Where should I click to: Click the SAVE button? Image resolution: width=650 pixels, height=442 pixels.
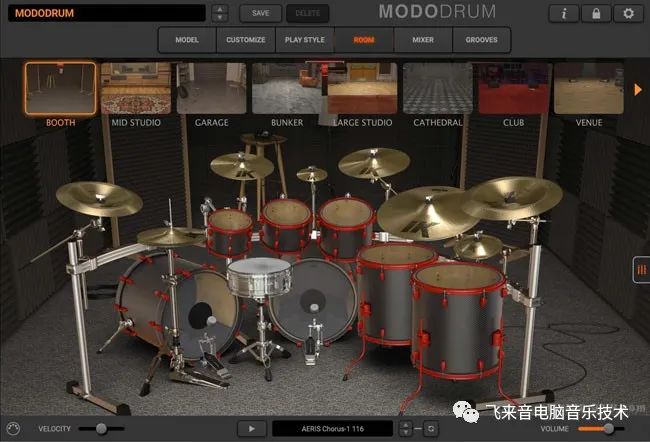pos(261,13)
